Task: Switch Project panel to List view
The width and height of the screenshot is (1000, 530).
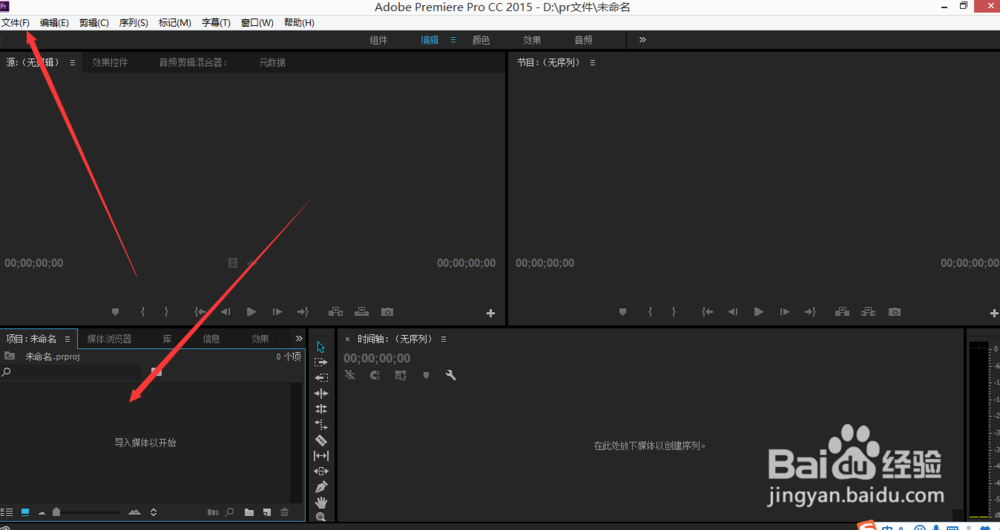Action: 6,512
